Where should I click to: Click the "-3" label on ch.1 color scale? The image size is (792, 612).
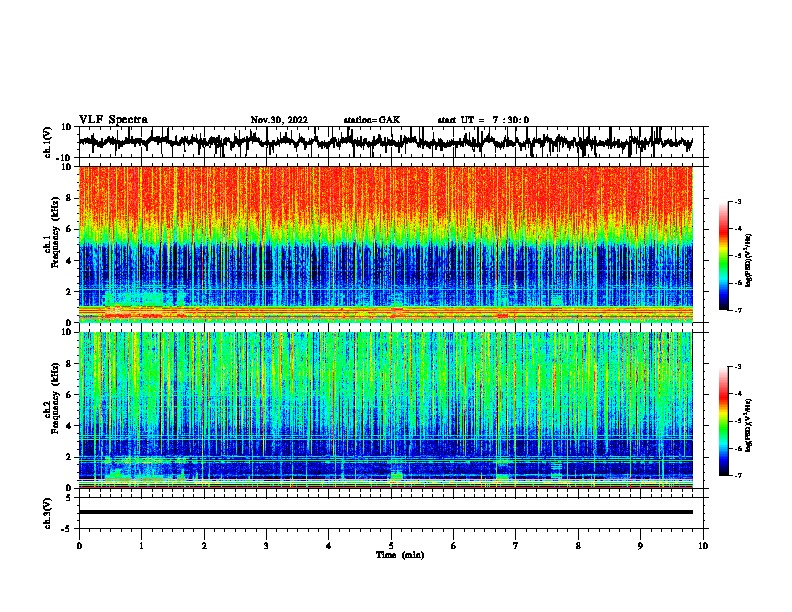[x=738, y=202]
